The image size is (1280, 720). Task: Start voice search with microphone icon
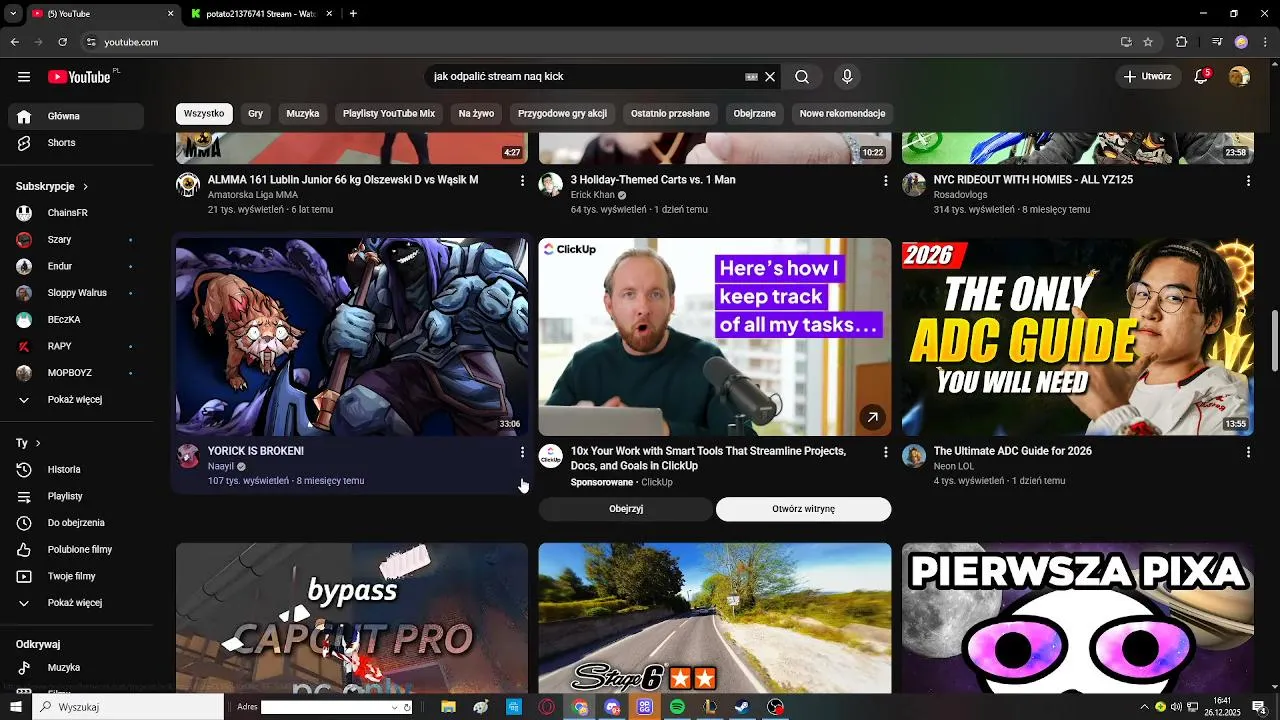tap(847, 77)
